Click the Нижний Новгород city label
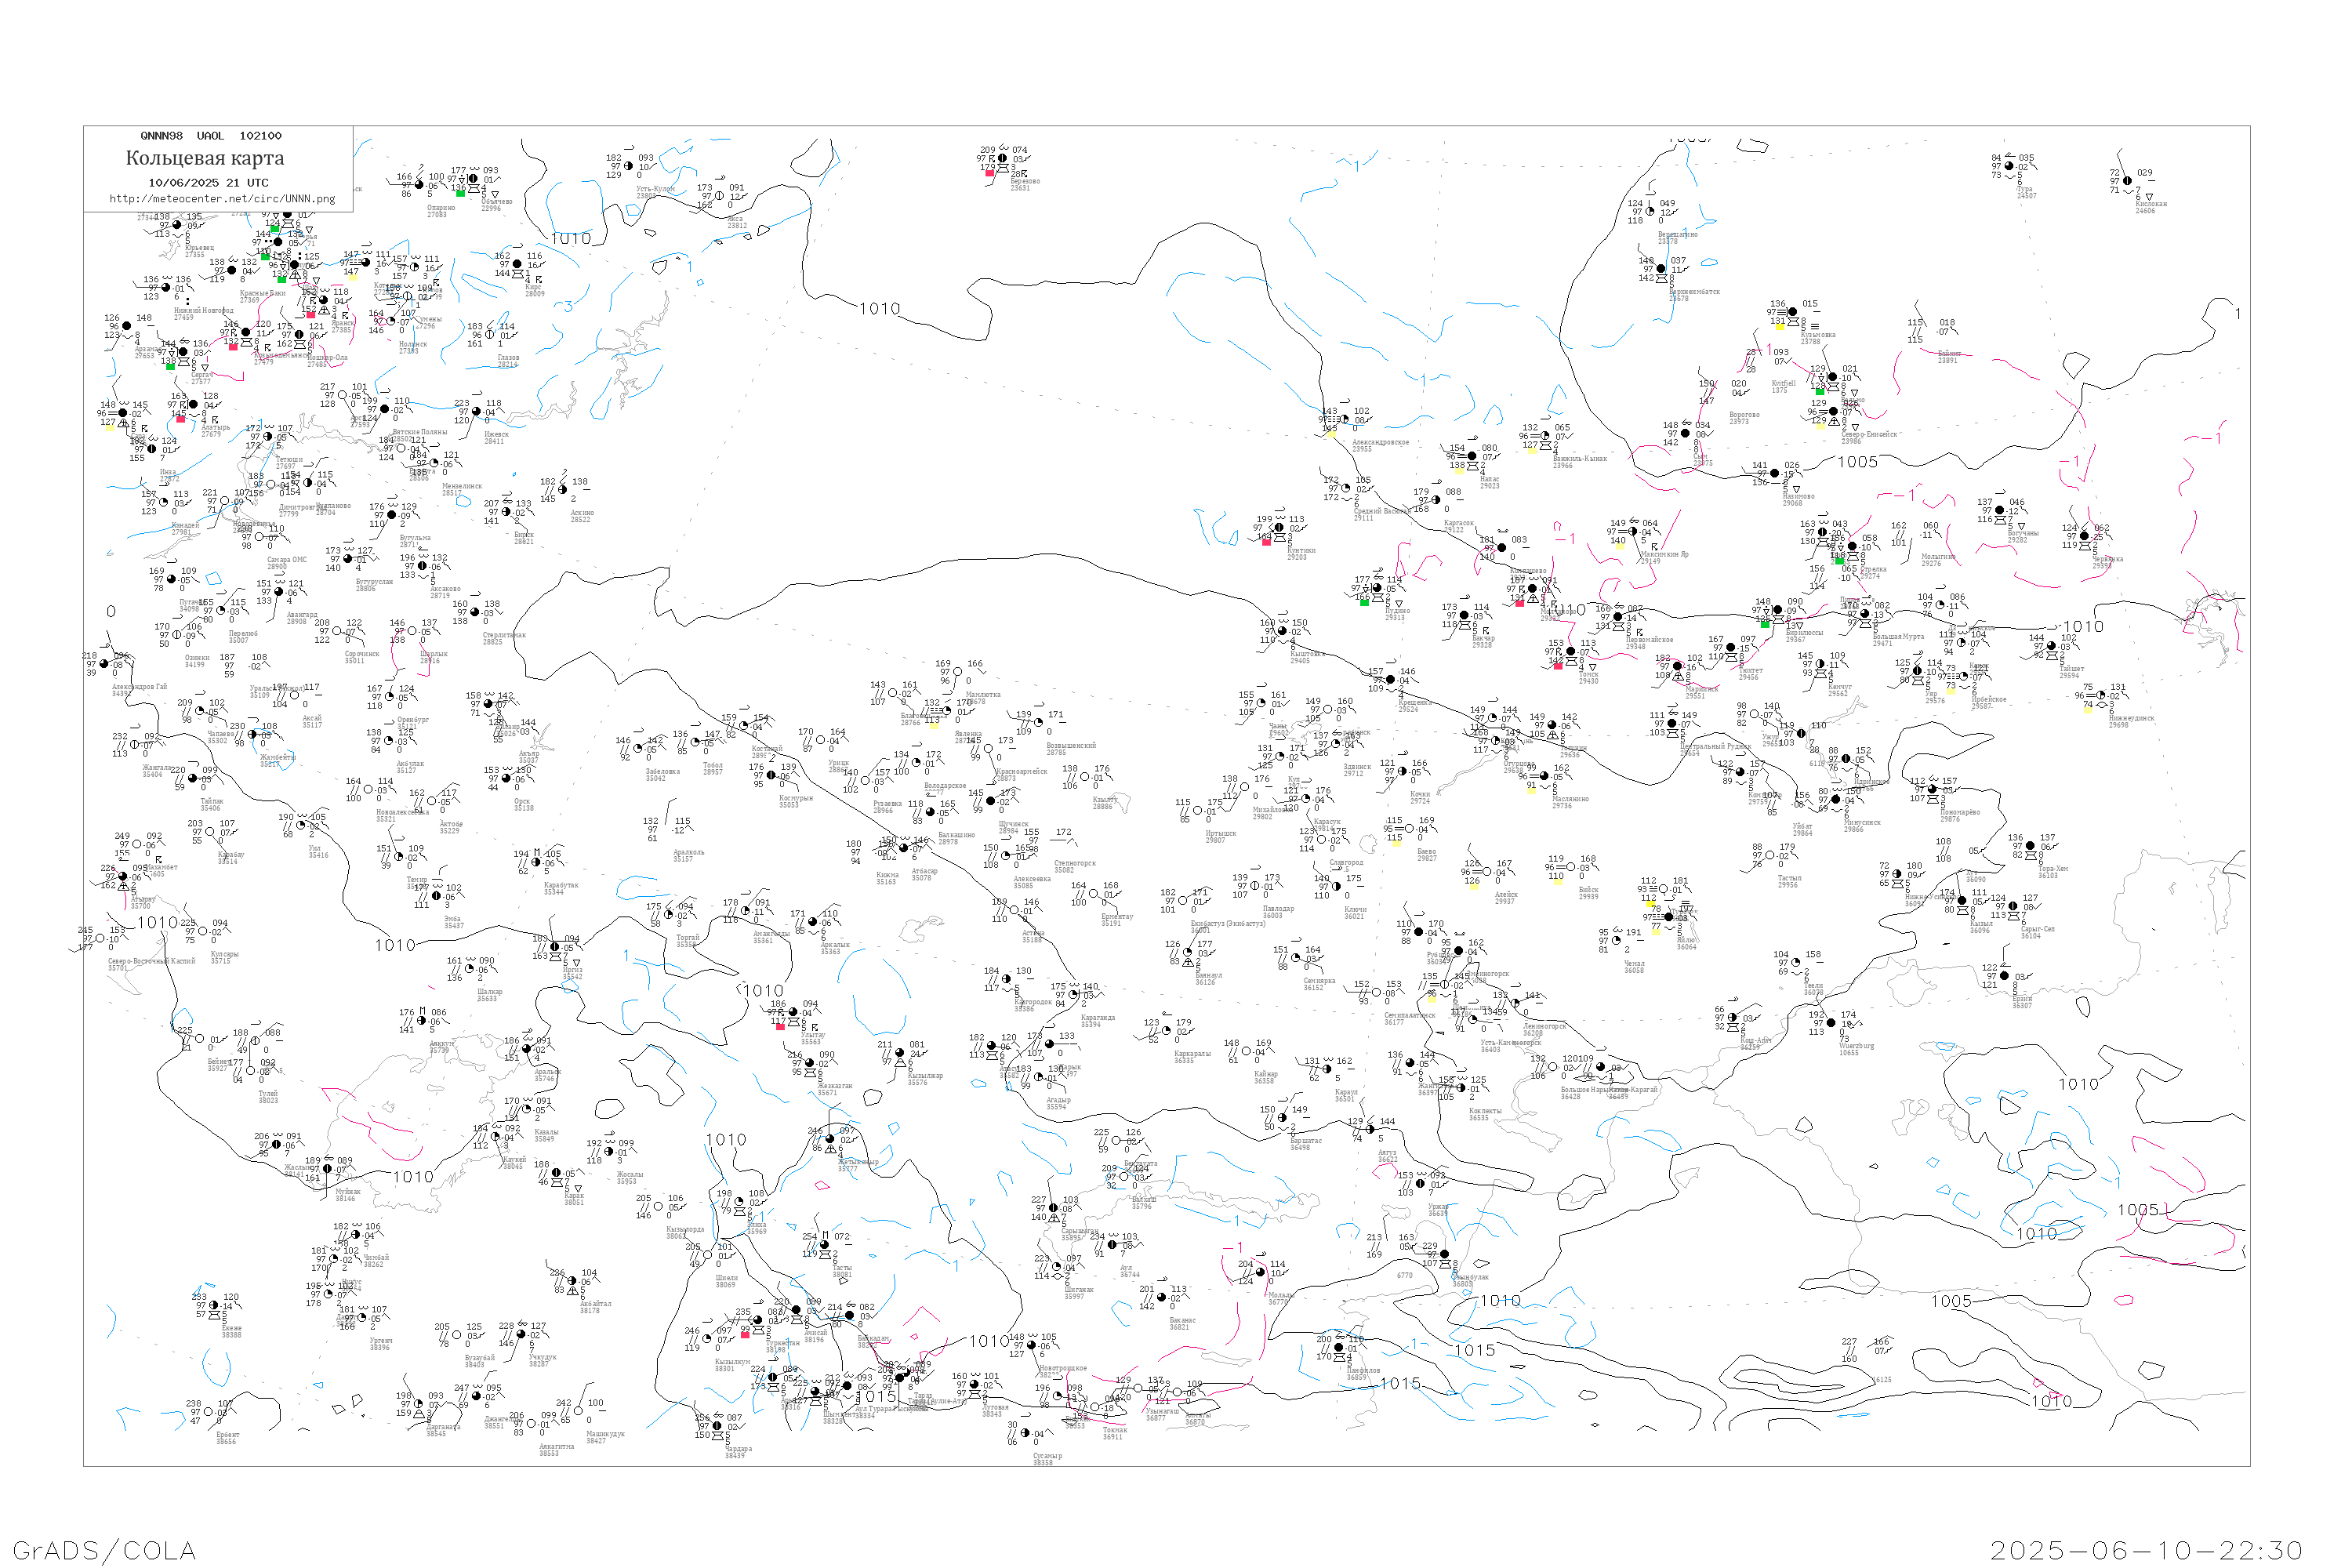Viewport: 2352px width, 1568px height. click(204, 310)
